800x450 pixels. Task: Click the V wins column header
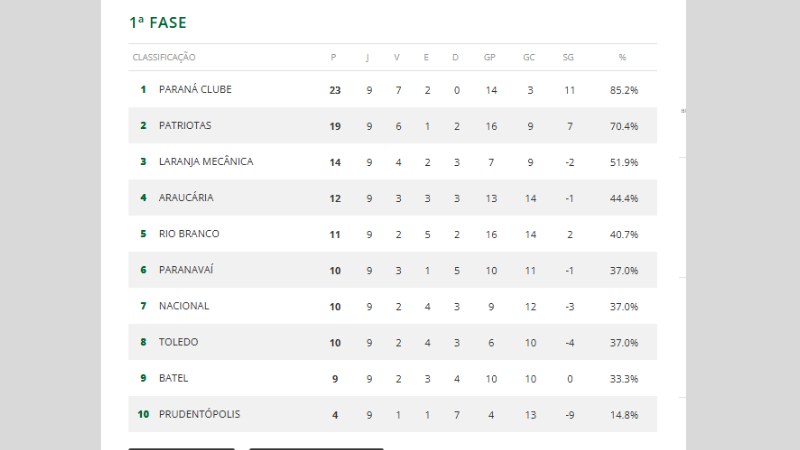(x=397, y=57)
